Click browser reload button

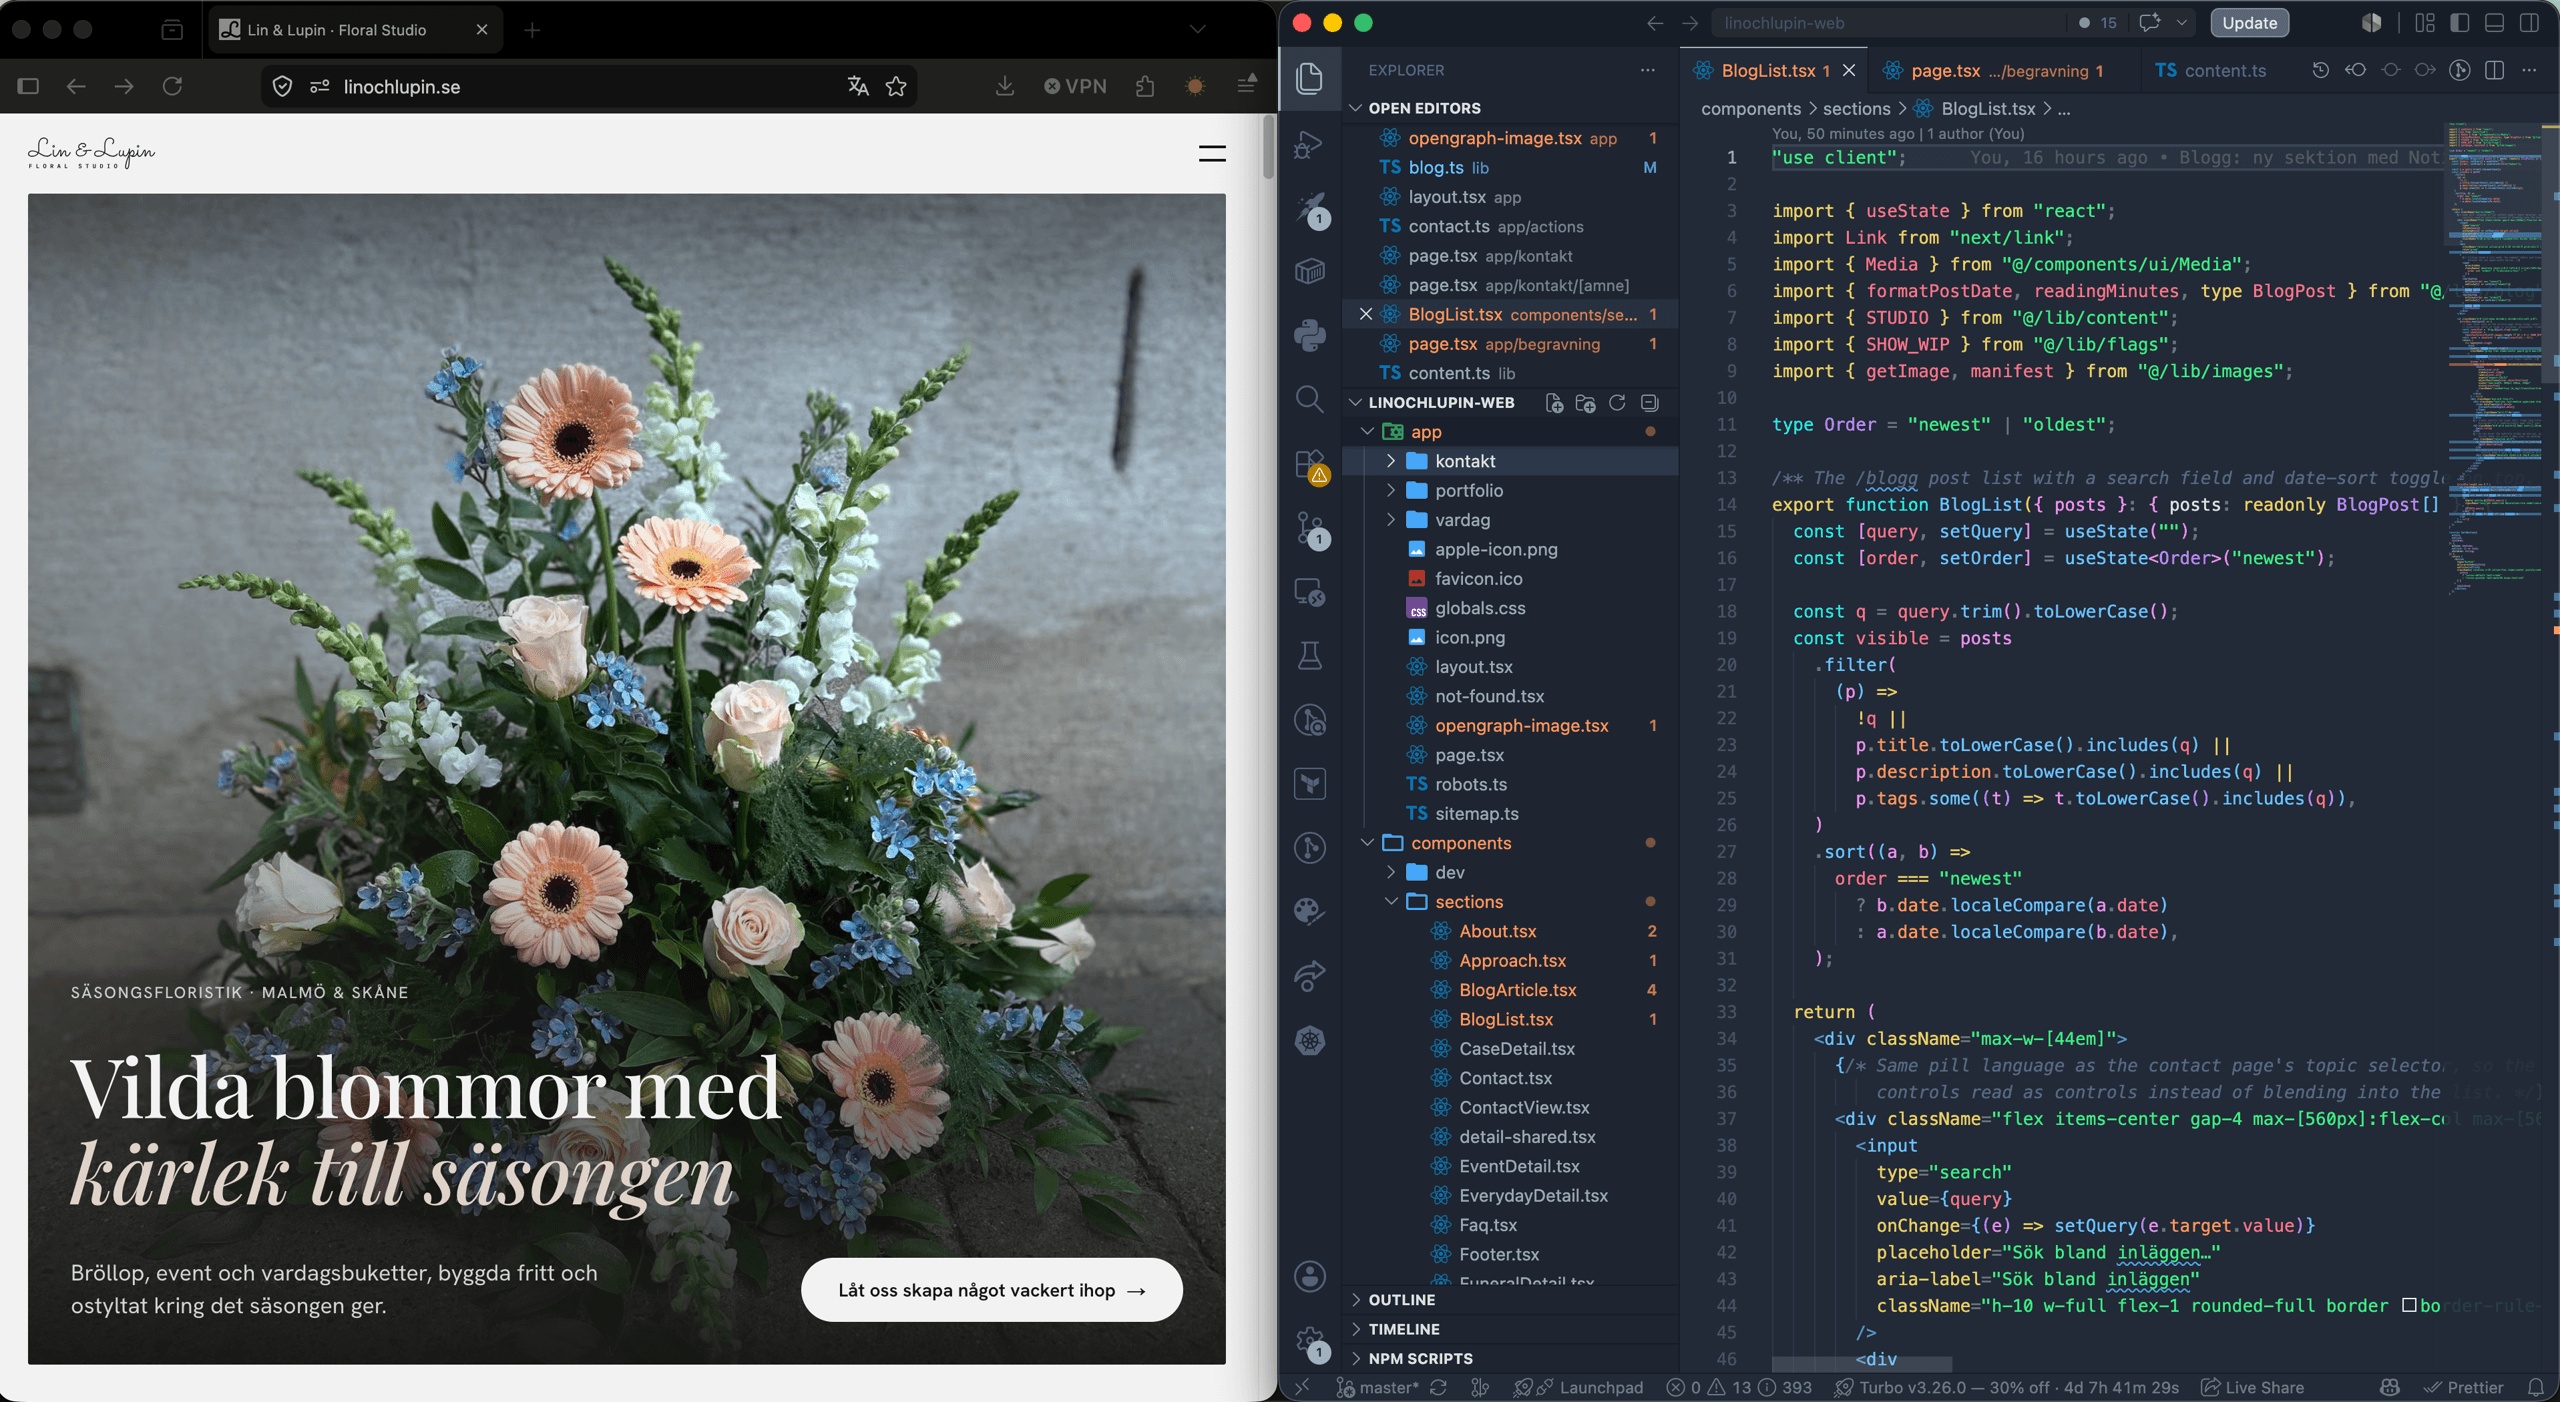[x=172, y=86]
